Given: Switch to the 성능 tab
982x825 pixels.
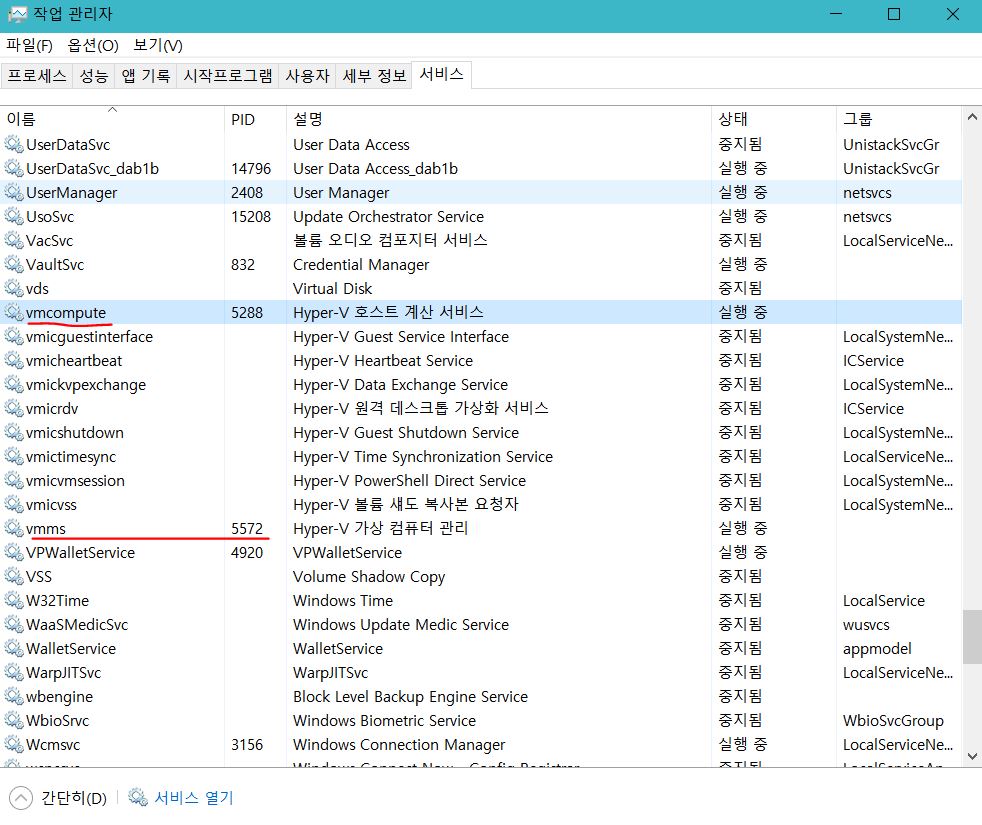Looking at the screenshot, I should tap(94, 76).
